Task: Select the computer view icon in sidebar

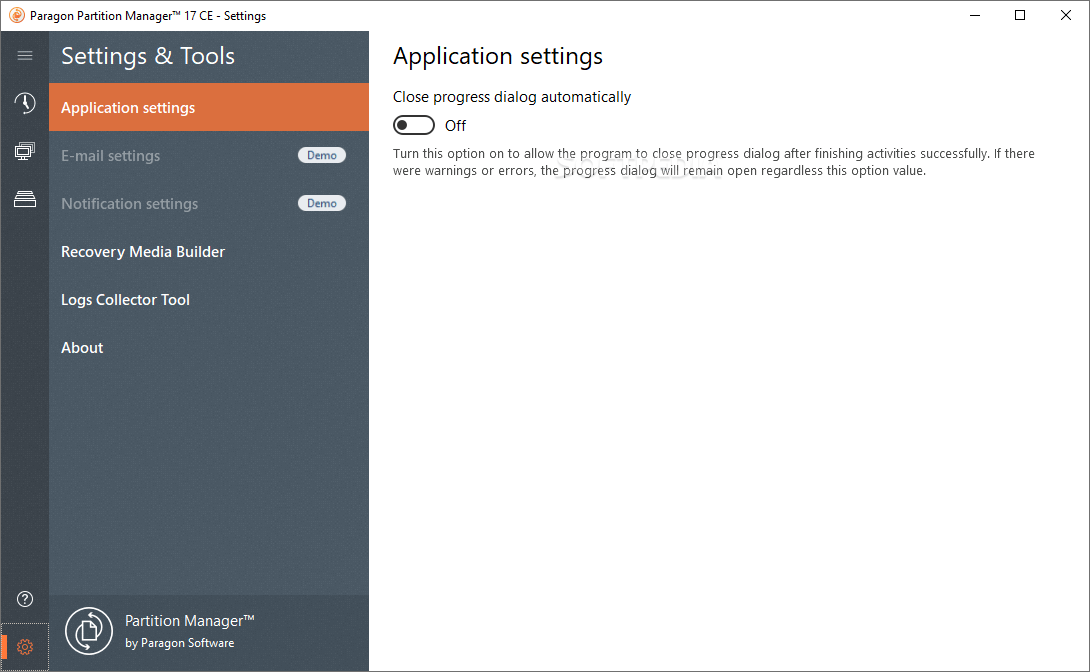Action: pyautogui.click(x=24, y=151)
